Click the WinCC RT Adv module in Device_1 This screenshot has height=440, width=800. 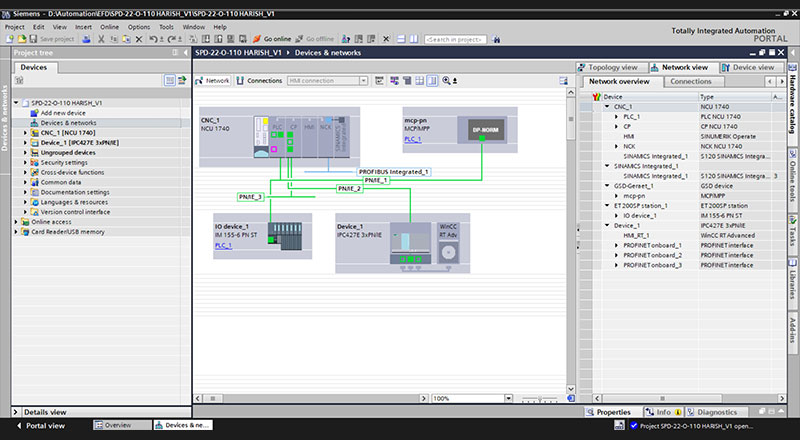[x=448, y=243]
